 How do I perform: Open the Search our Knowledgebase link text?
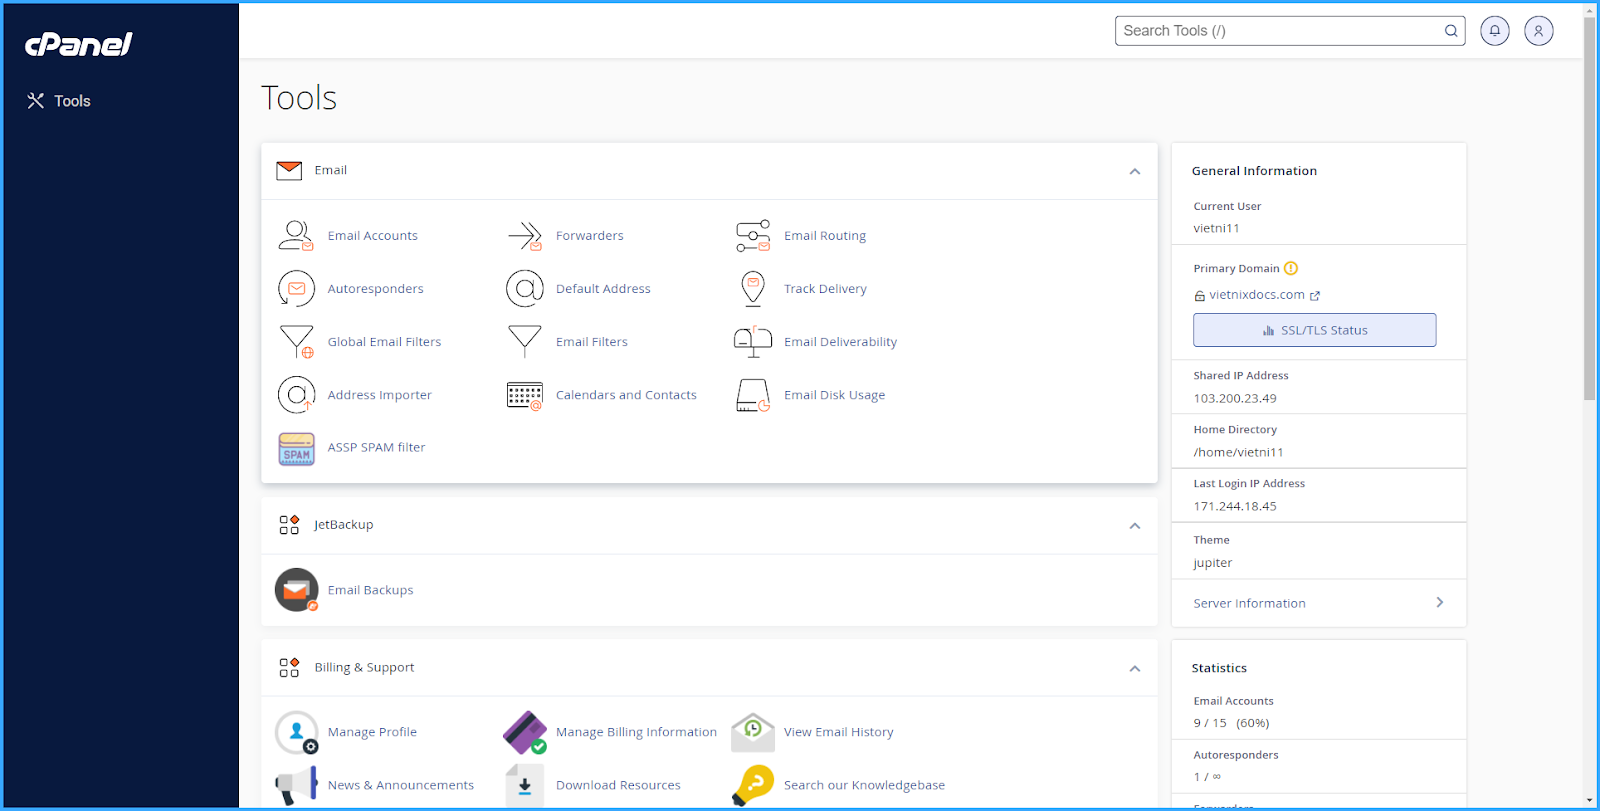pos(864,786)
